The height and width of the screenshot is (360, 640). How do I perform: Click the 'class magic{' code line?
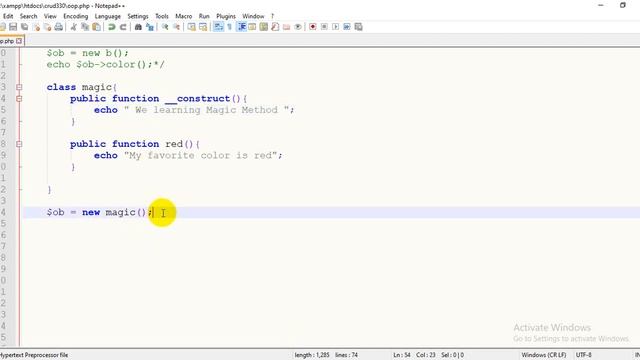pos(82,87)
